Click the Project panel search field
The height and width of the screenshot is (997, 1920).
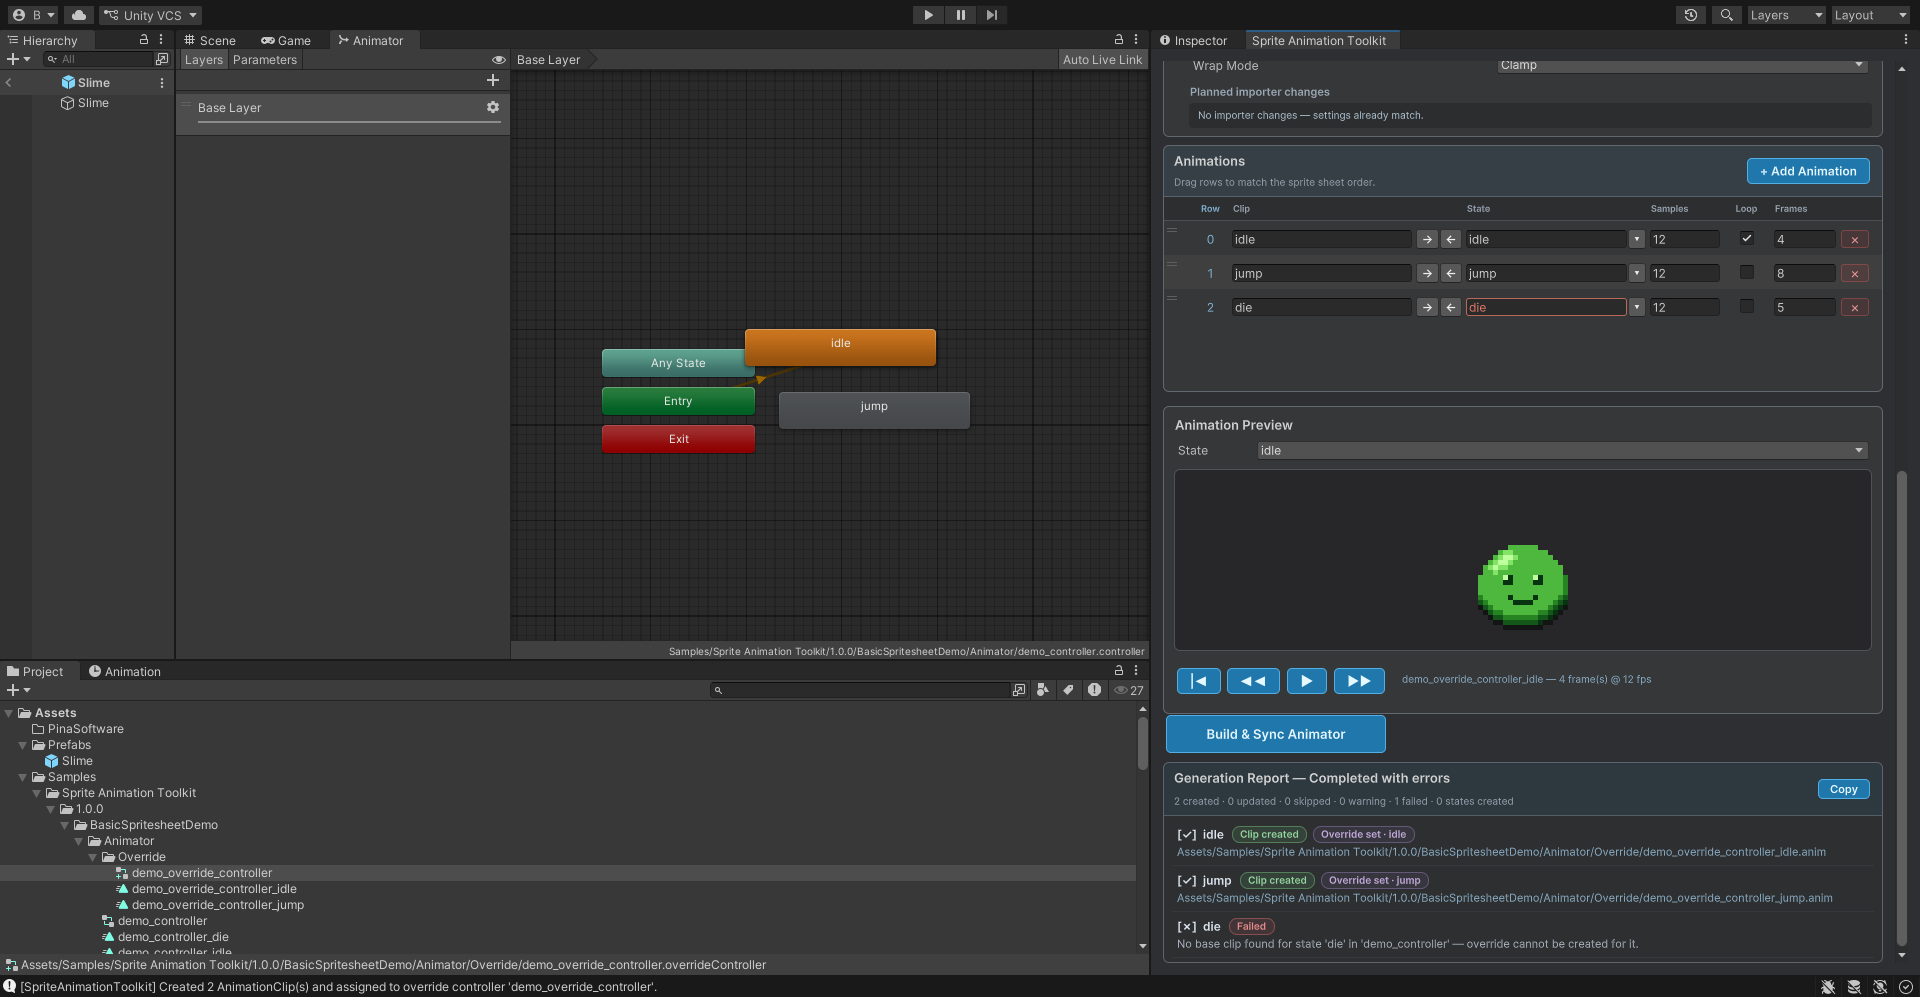pyautogui.click(x=862, y=690)
